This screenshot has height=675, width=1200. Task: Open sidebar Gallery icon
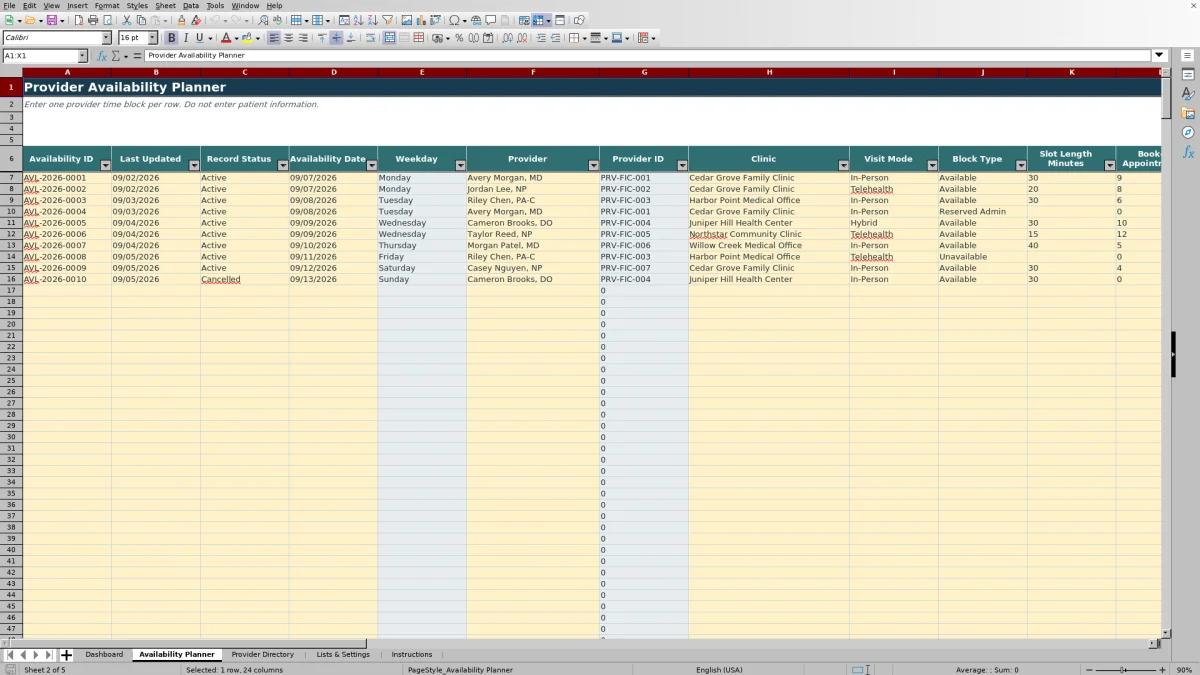coord(1188,113)
